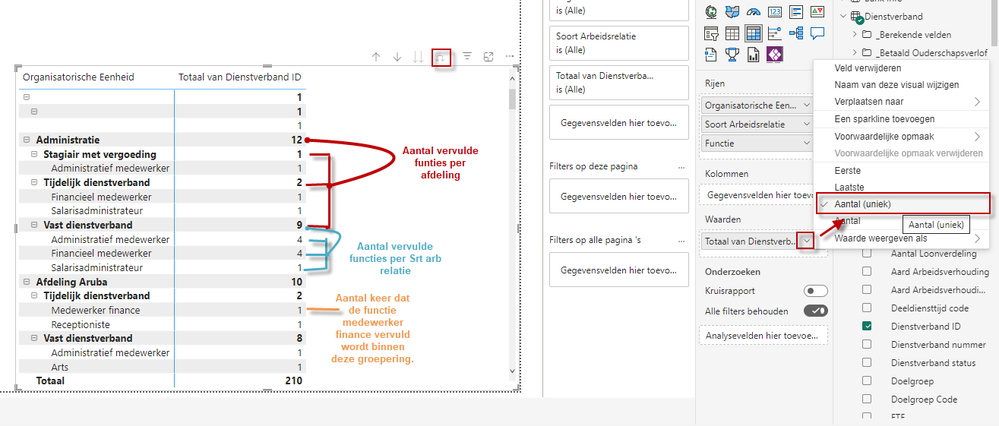Open Soort Arbeidsrelatie filter card
Viewport: 999px width, 426px height.
pos(619,42)
